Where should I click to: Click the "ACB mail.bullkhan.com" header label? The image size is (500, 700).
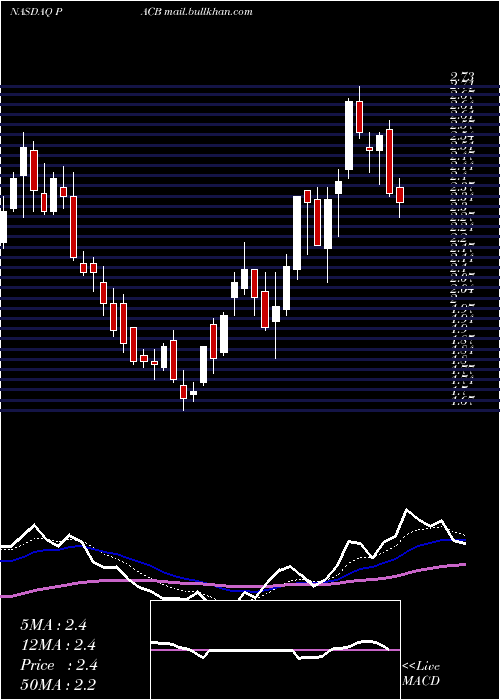coord(196,12)
